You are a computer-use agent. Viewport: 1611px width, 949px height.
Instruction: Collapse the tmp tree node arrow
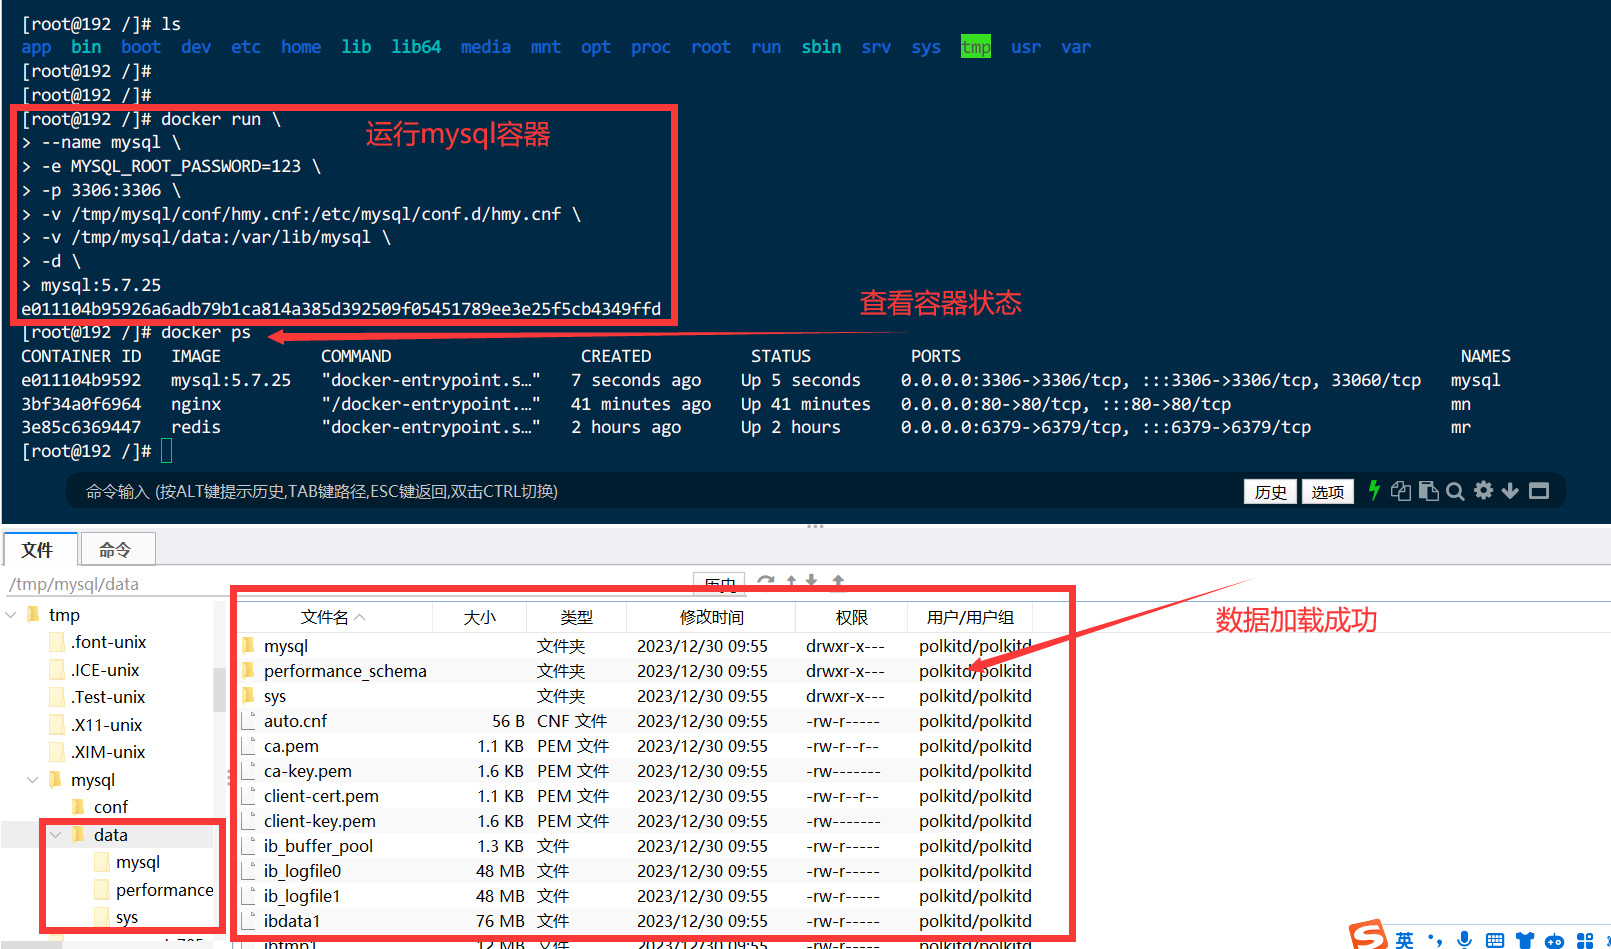pyautogui.click(x=11, y=615)
